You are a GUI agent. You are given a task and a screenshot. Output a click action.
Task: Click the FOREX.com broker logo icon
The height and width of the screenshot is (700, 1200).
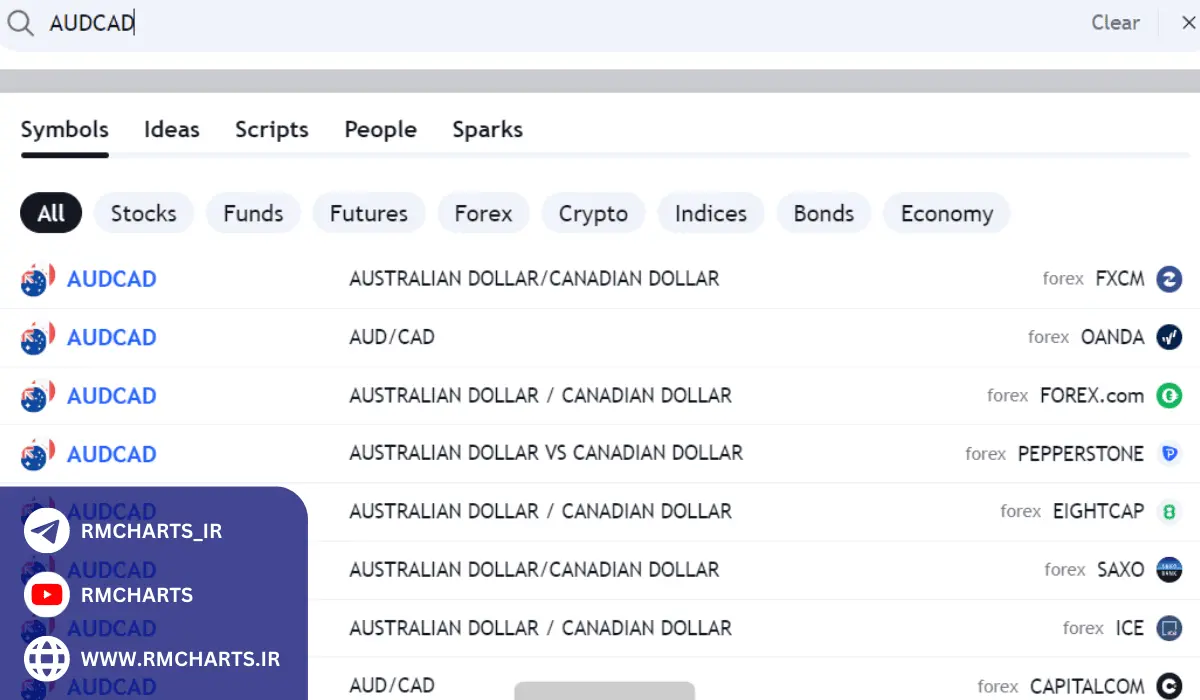point(1169,396)
